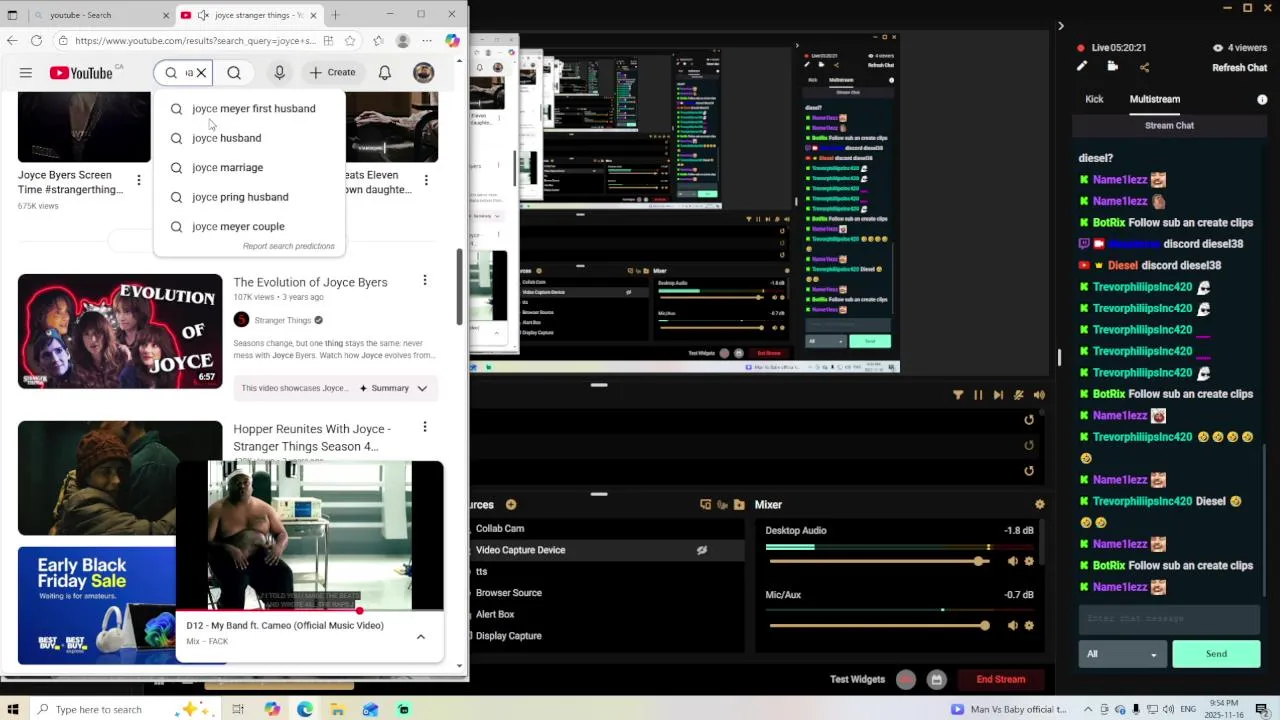The image size is (1280, 720).
Task: Open the YouTube account avatar menu
Action: [x=423, y=73]
